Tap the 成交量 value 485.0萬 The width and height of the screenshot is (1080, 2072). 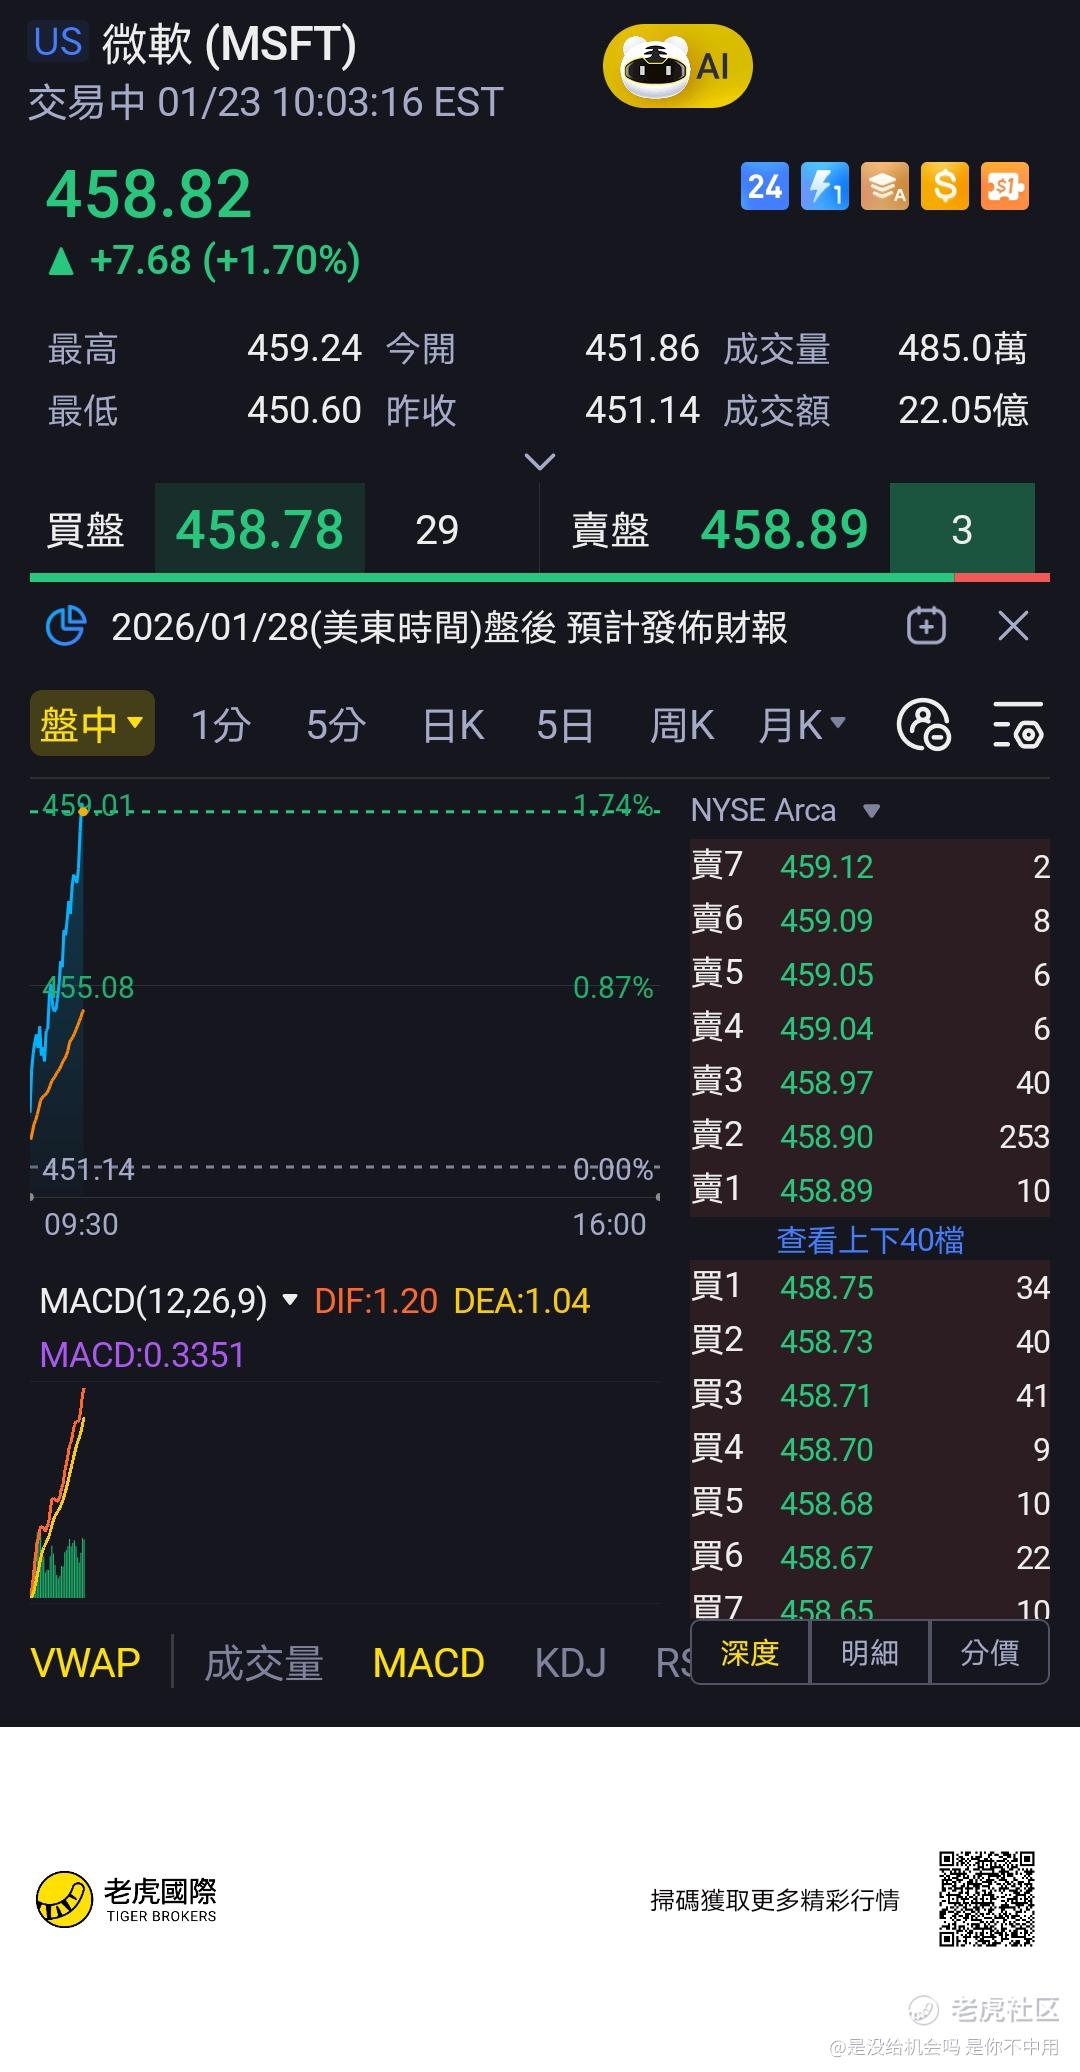962,348
